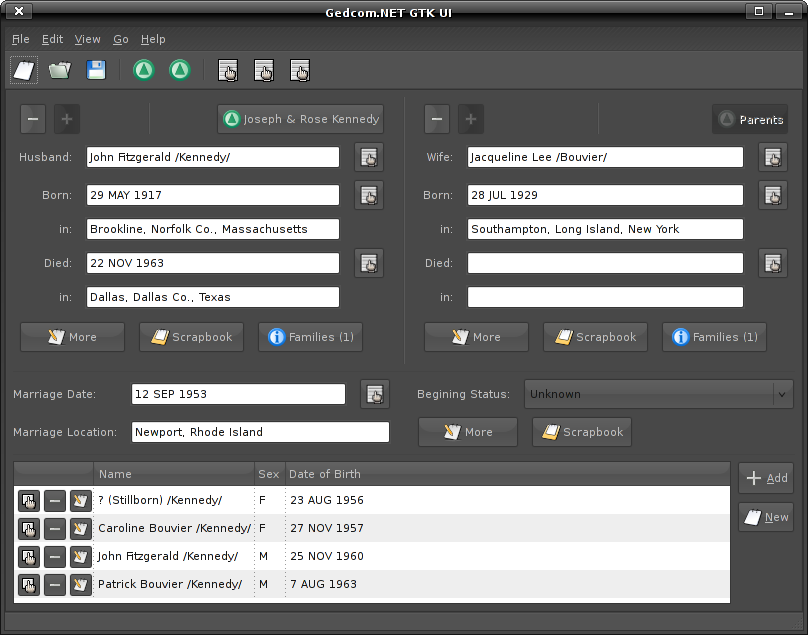Image resolution: width=808 pixels, height=635 pixels.
Task: Open the Go menu
Action: [121, 39]
